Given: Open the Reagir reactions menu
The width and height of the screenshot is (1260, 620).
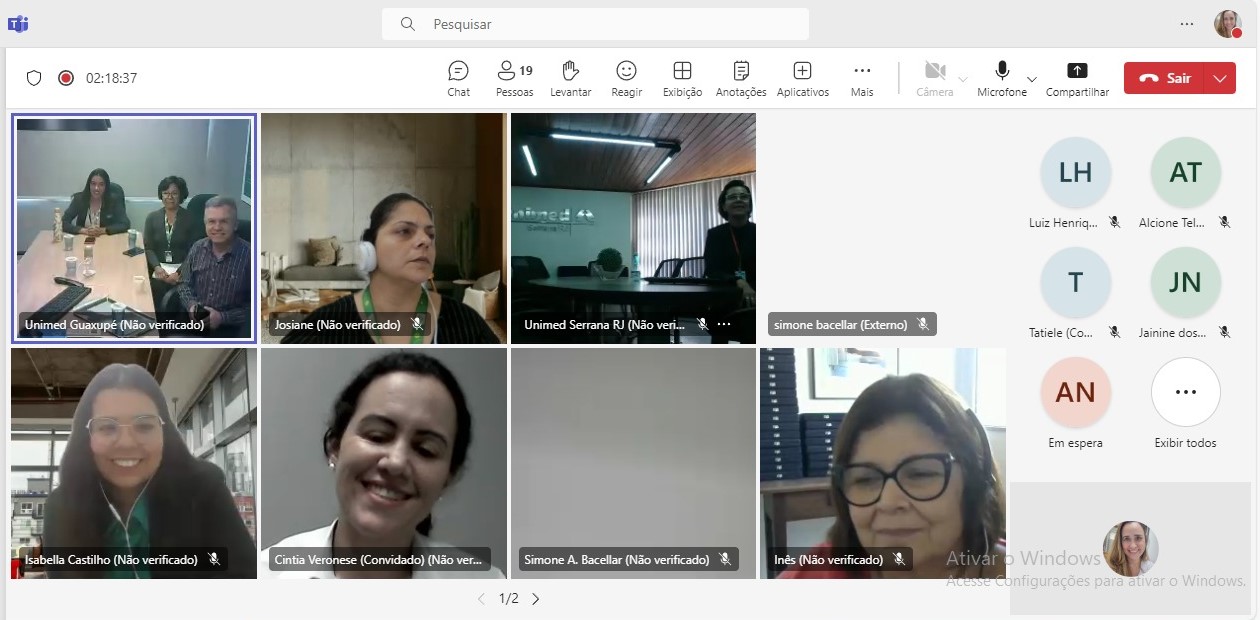Looking at the screenshot, I should [x=626, y=78].
